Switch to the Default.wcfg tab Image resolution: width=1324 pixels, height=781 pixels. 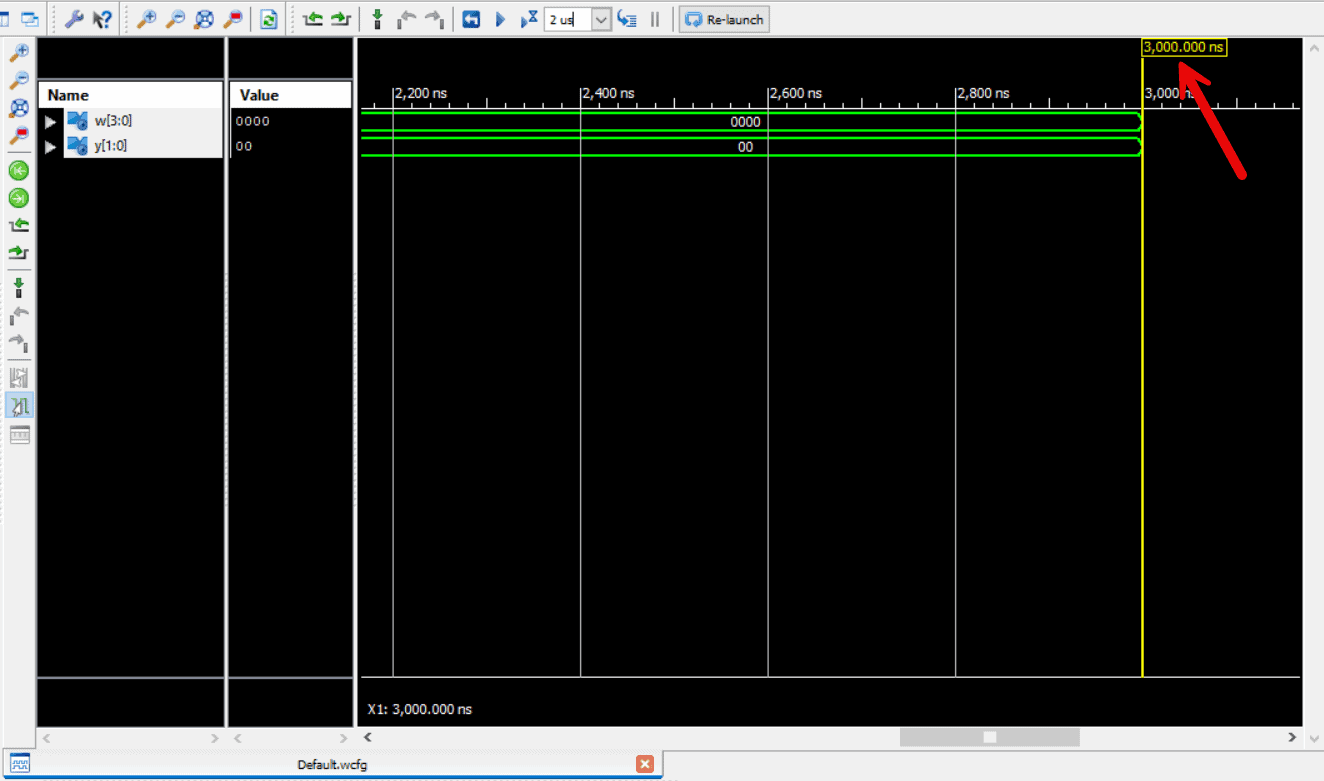tap(332, 763)
